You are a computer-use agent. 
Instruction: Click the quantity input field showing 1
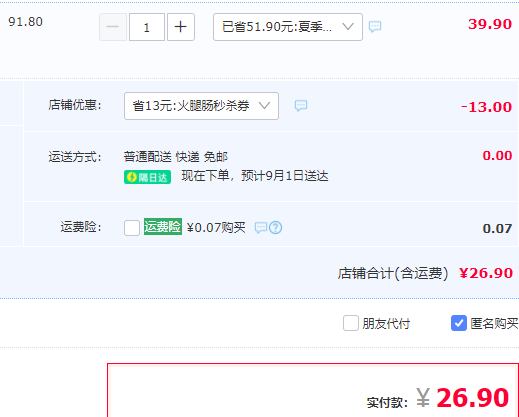[147, 27]
